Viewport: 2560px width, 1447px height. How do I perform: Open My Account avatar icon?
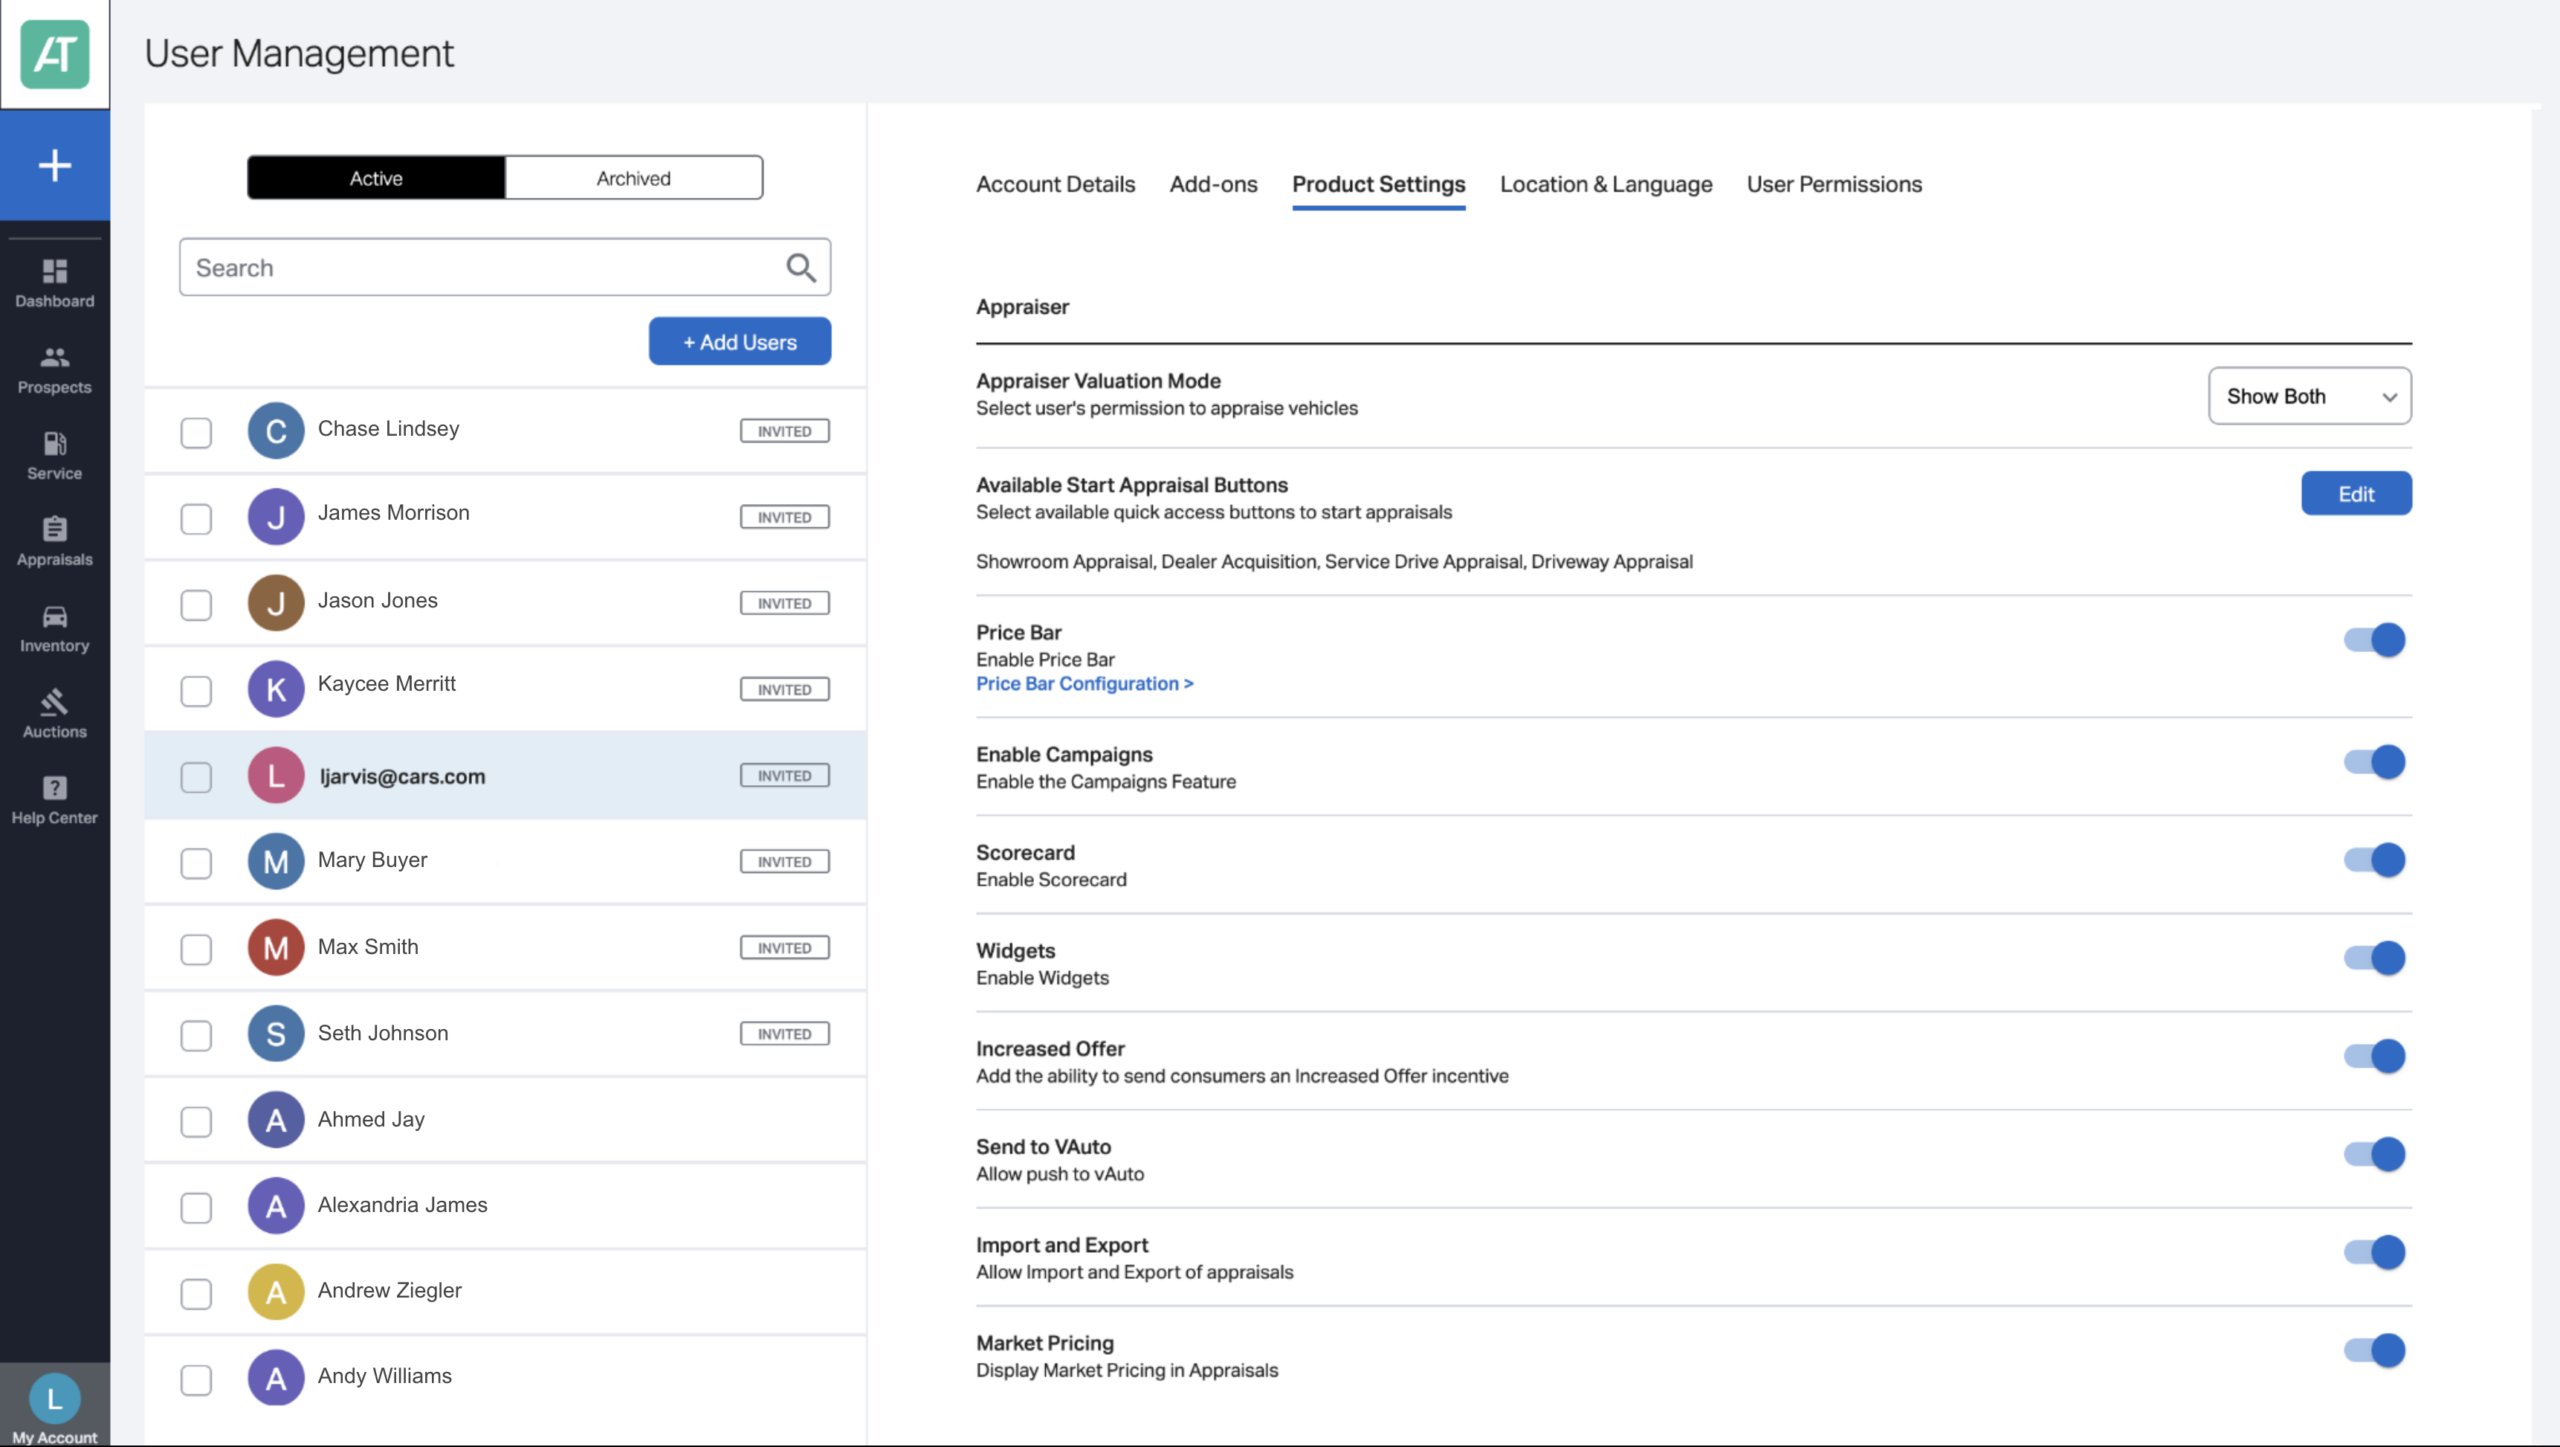pos(55,1399)
